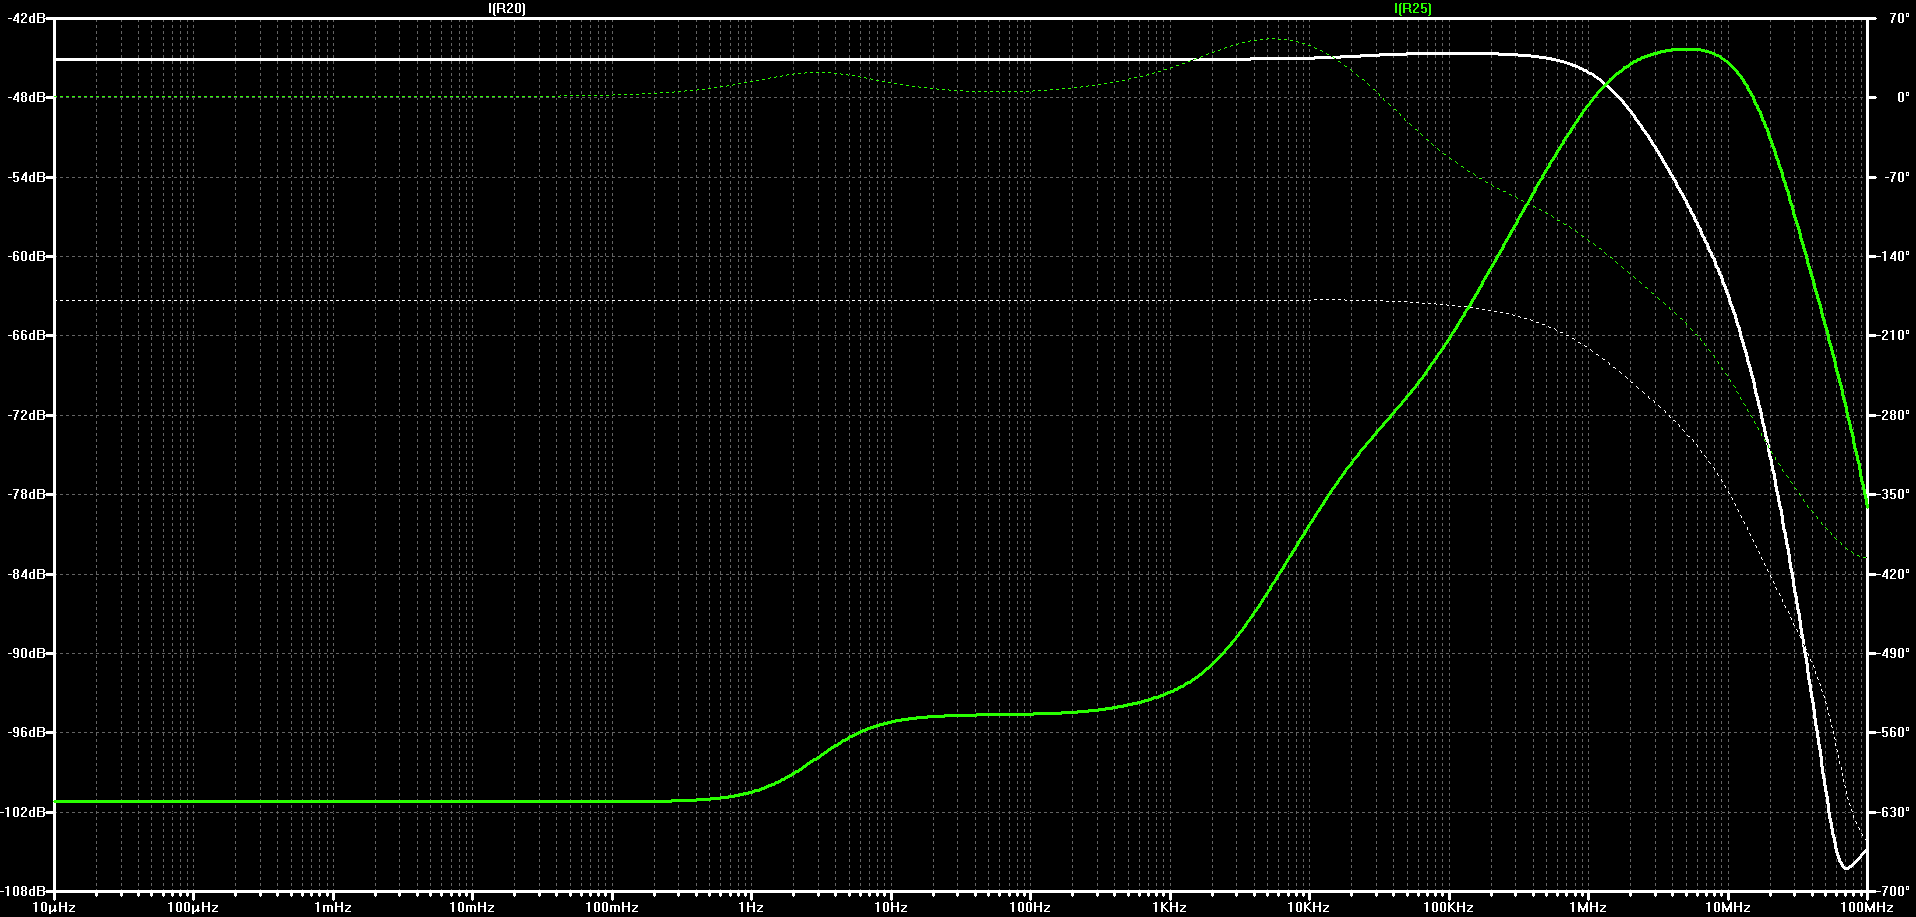Click the 70° phase axis label
Image resolution: width=1916 pixels, height=917 pixels.
1891,19
